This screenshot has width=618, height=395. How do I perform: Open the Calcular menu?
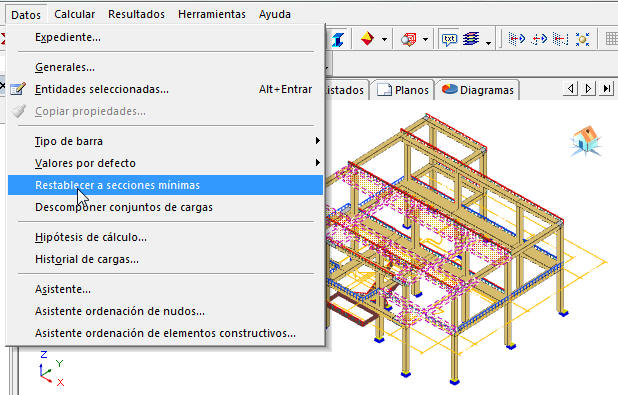[74, 14]
